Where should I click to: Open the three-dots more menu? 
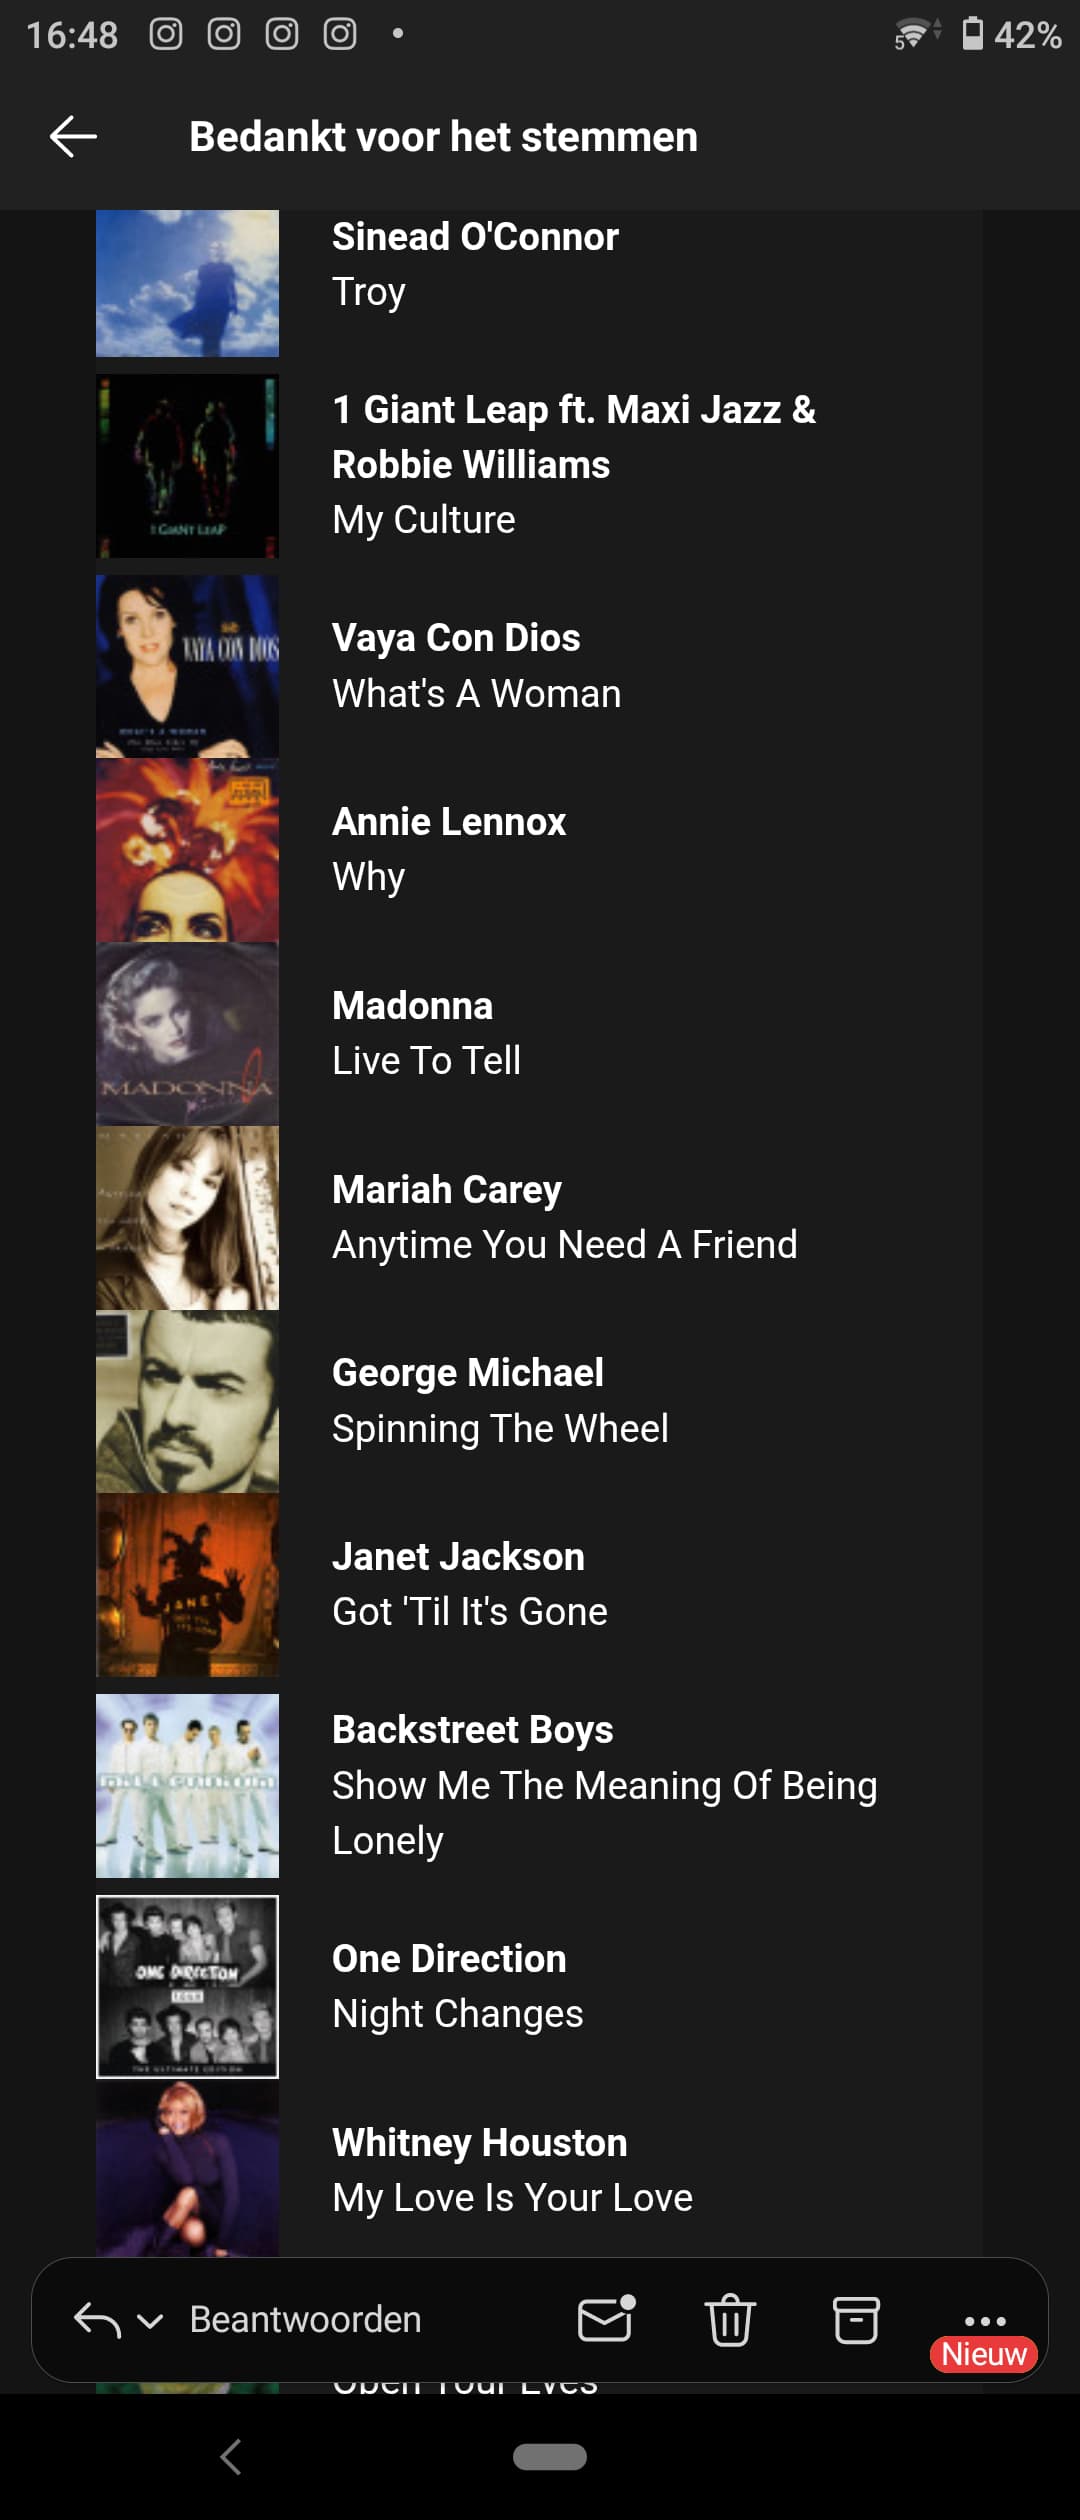(x=985, y=2319)
